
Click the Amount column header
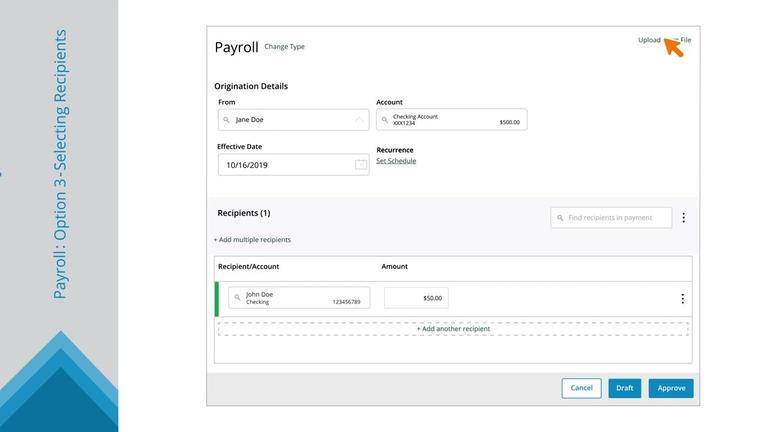(394, 266)
